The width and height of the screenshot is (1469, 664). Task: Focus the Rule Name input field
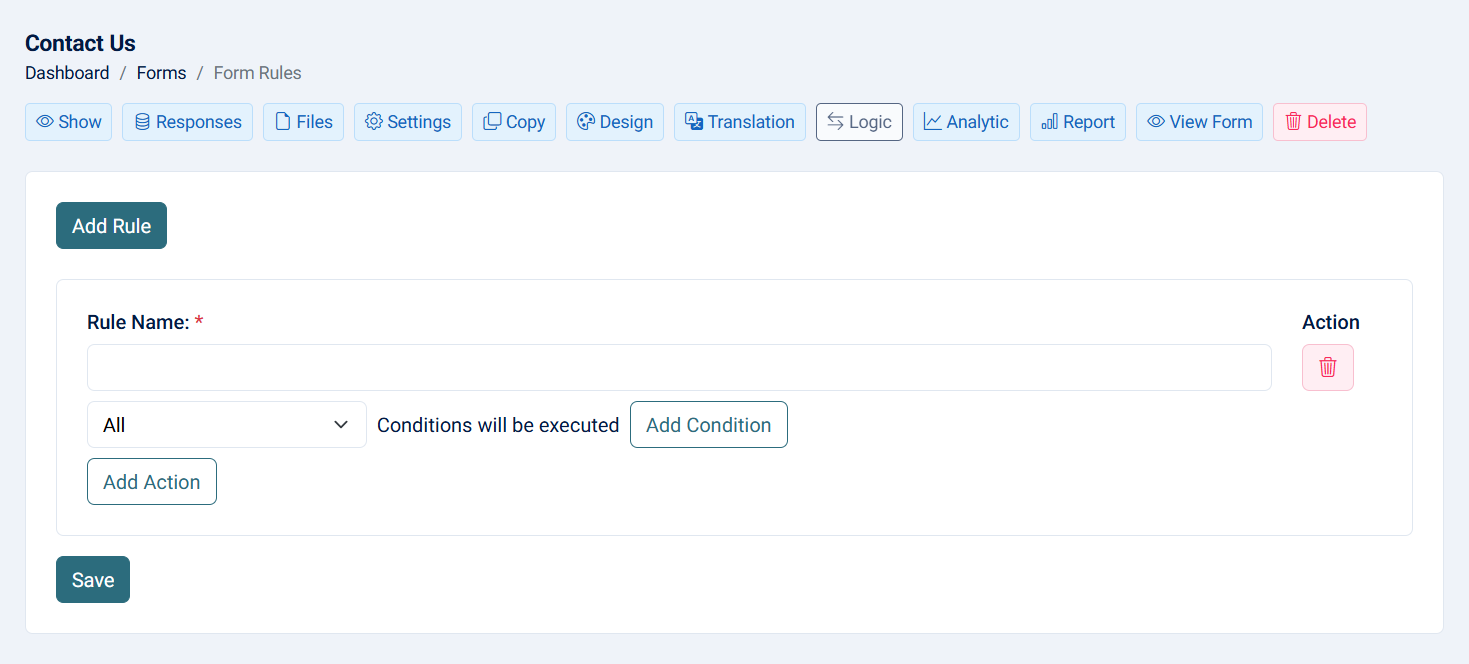click(x=678, y=368)
